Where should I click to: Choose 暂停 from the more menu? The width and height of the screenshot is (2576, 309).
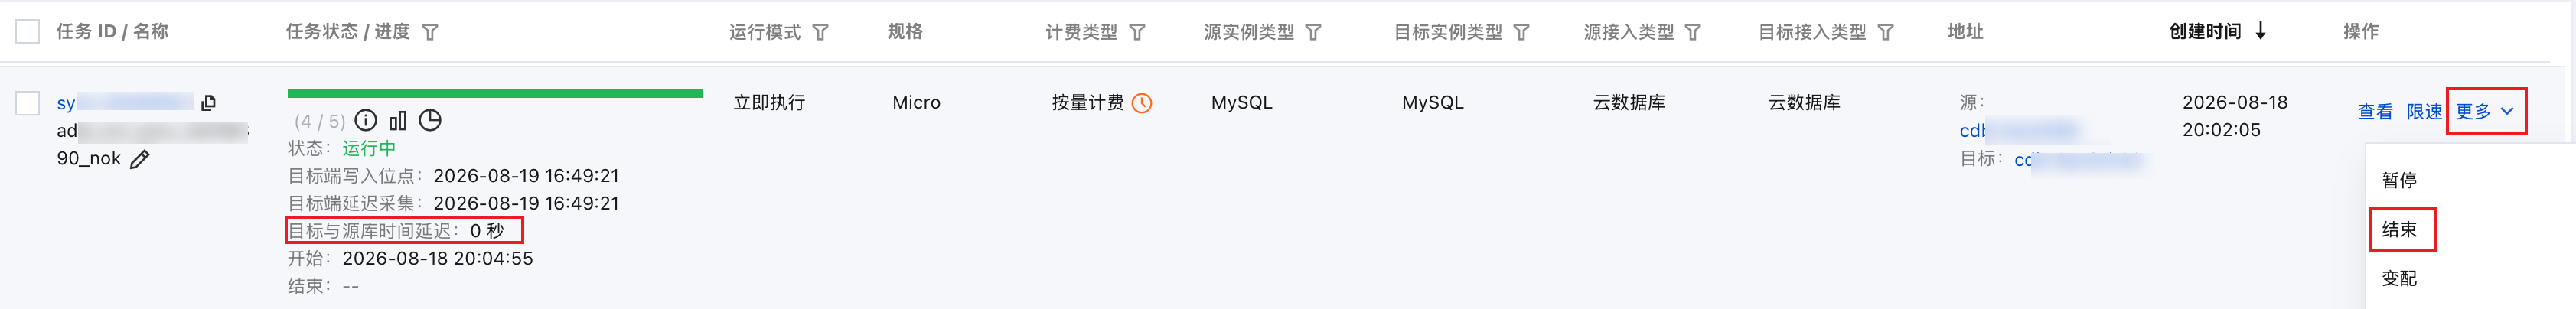tap(2399, 180)
